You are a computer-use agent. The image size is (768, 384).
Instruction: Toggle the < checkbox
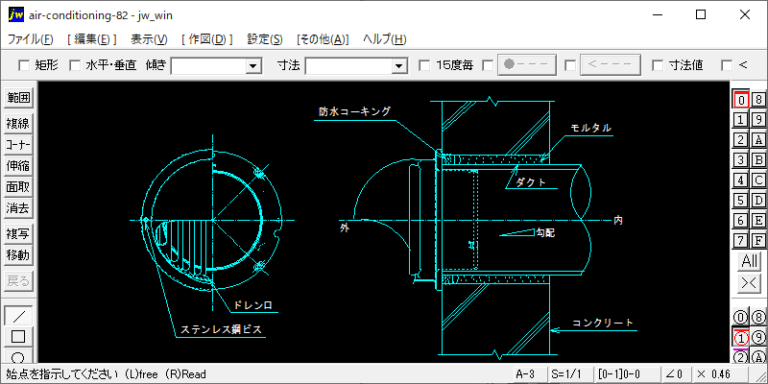pos(727,65)
